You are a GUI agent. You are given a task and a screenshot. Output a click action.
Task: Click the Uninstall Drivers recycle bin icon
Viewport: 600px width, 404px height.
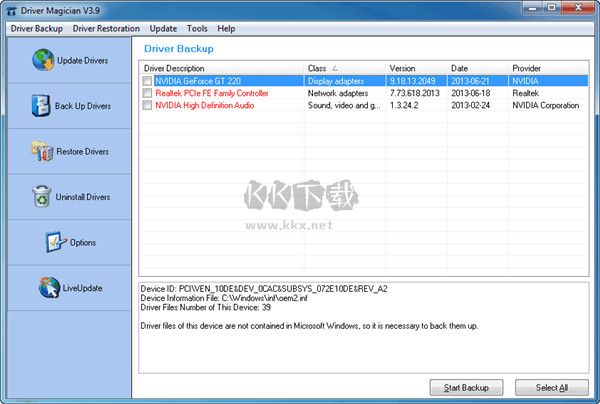pos(42,197)
